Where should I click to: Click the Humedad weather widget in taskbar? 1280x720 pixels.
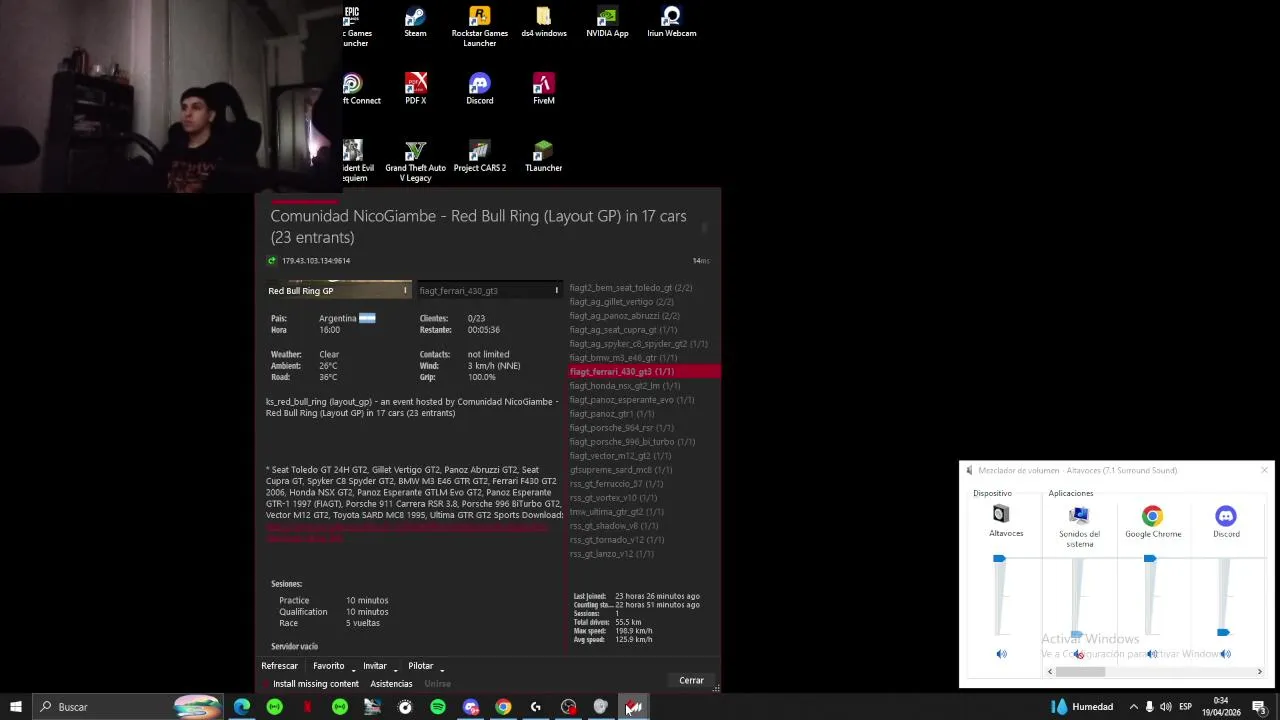pyautogui.click(x=1082, y=707)
